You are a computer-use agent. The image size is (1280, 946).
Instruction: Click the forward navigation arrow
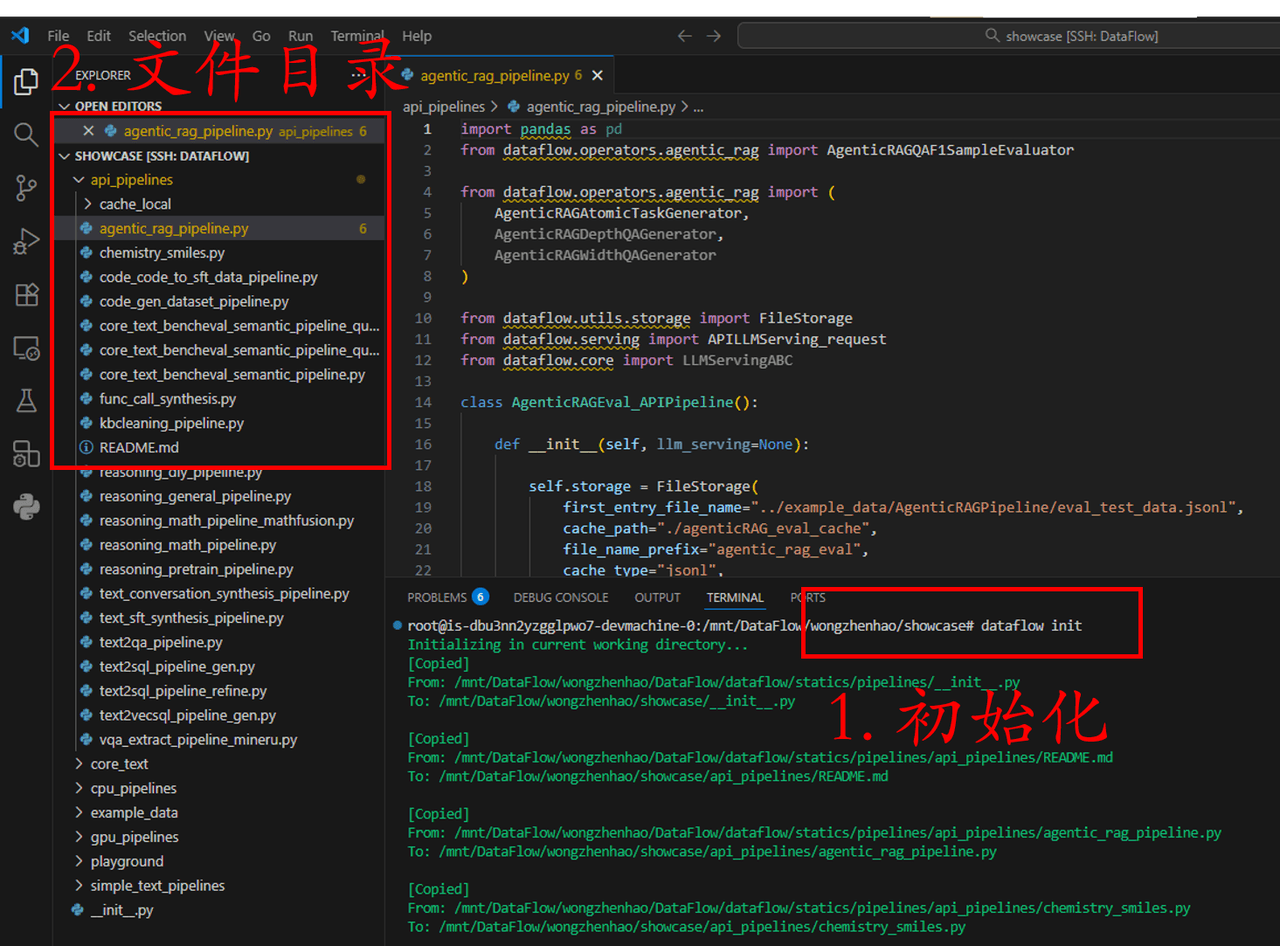[x=713, y=34]
